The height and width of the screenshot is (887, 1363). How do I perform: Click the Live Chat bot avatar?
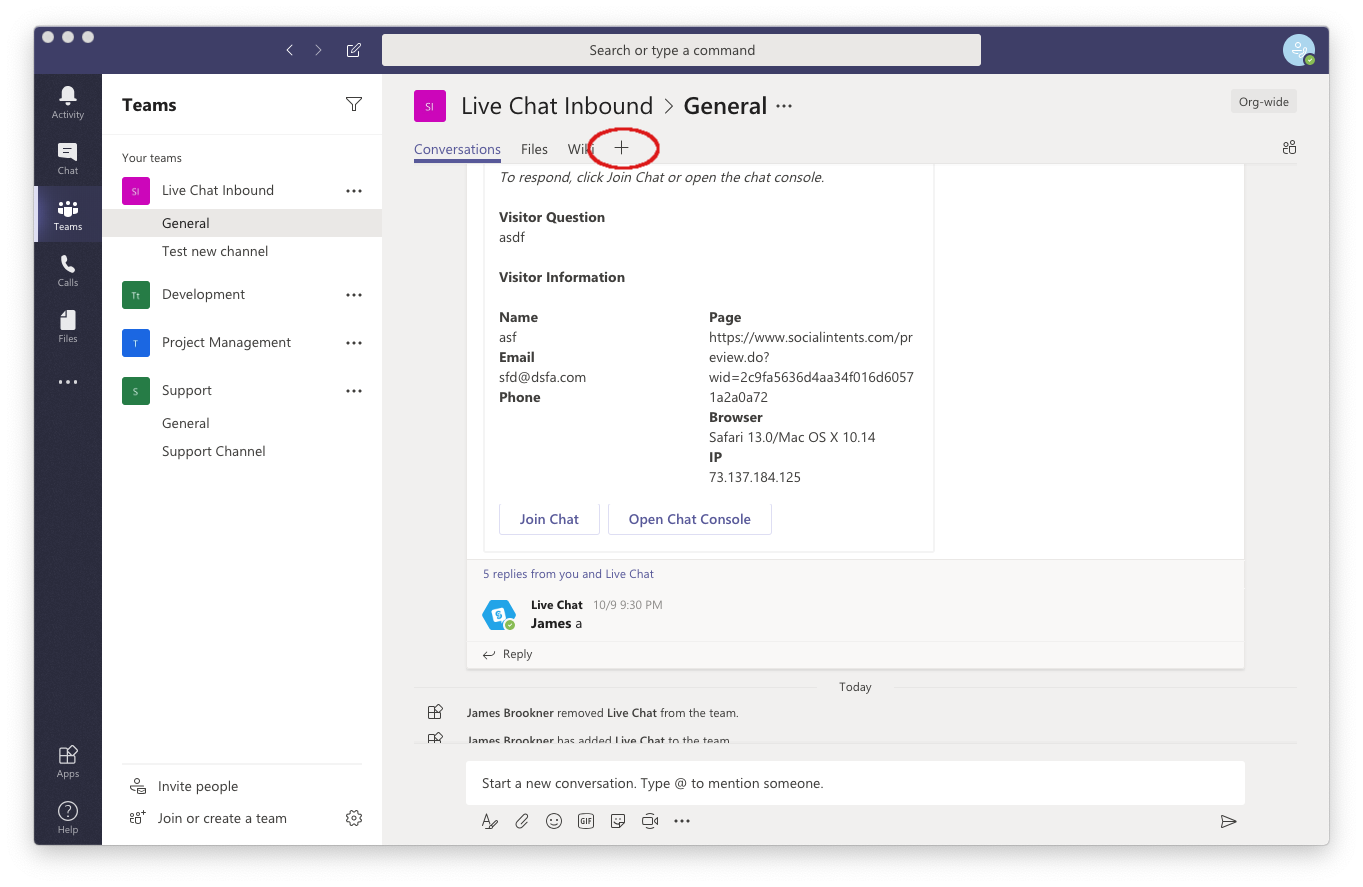click(499, 615)
